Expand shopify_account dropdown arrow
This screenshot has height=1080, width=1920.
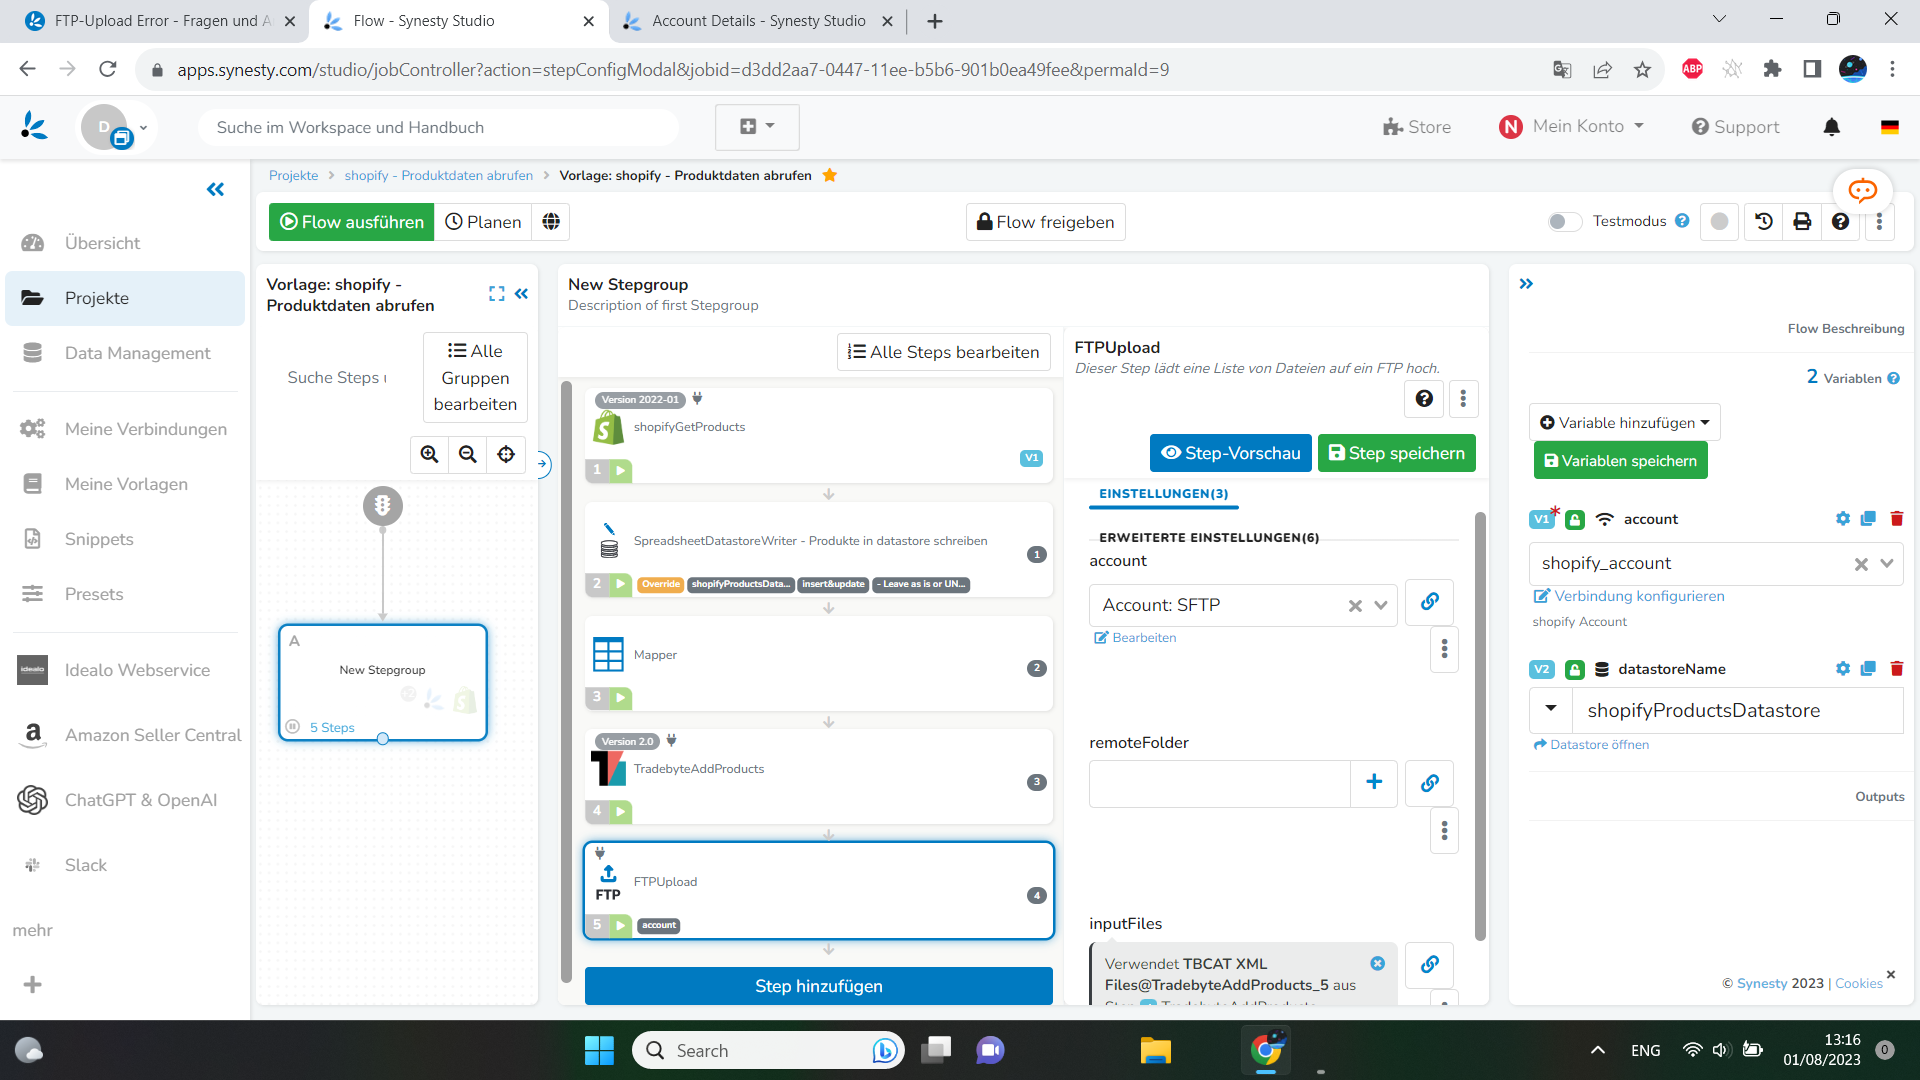pos(1887,563)
